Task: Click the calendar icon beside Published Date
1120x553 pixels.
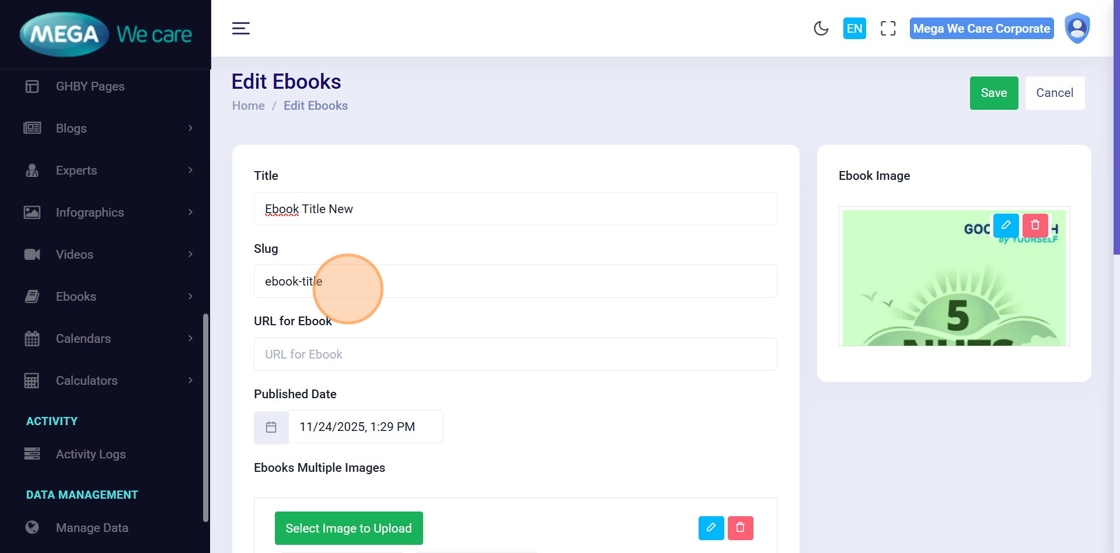Action: 271,427
